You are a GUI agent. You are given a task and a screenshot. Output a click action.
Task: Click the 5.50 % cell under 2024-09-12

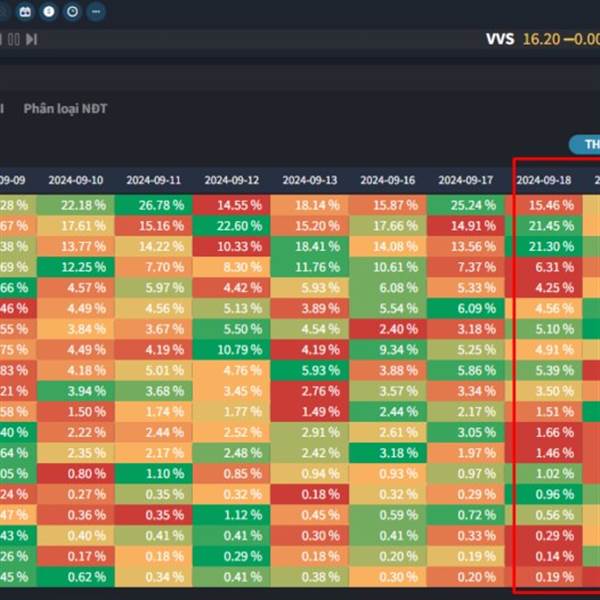click(232, 329)
